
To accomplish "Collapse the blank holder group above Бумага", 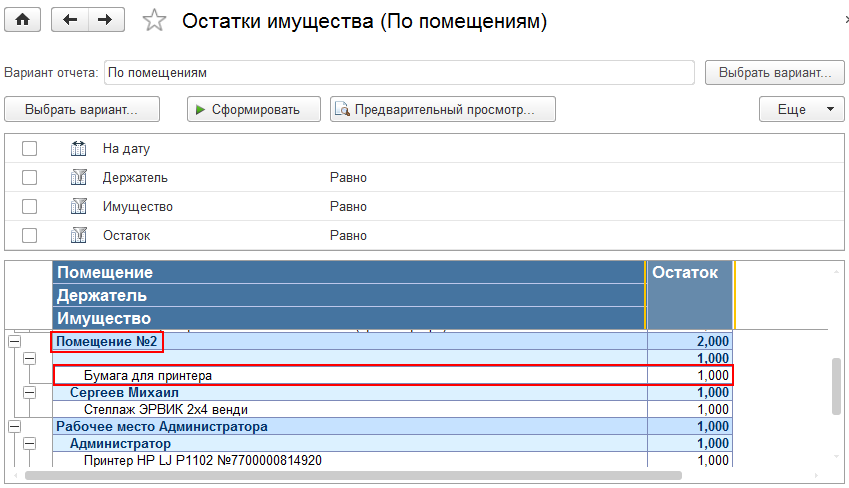I will coord(30,359).
